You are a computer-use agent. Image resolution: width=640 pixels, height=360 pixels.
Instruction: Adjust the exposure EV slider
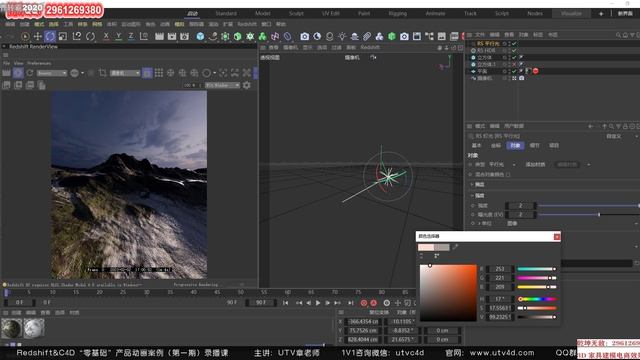coord(588,215)
